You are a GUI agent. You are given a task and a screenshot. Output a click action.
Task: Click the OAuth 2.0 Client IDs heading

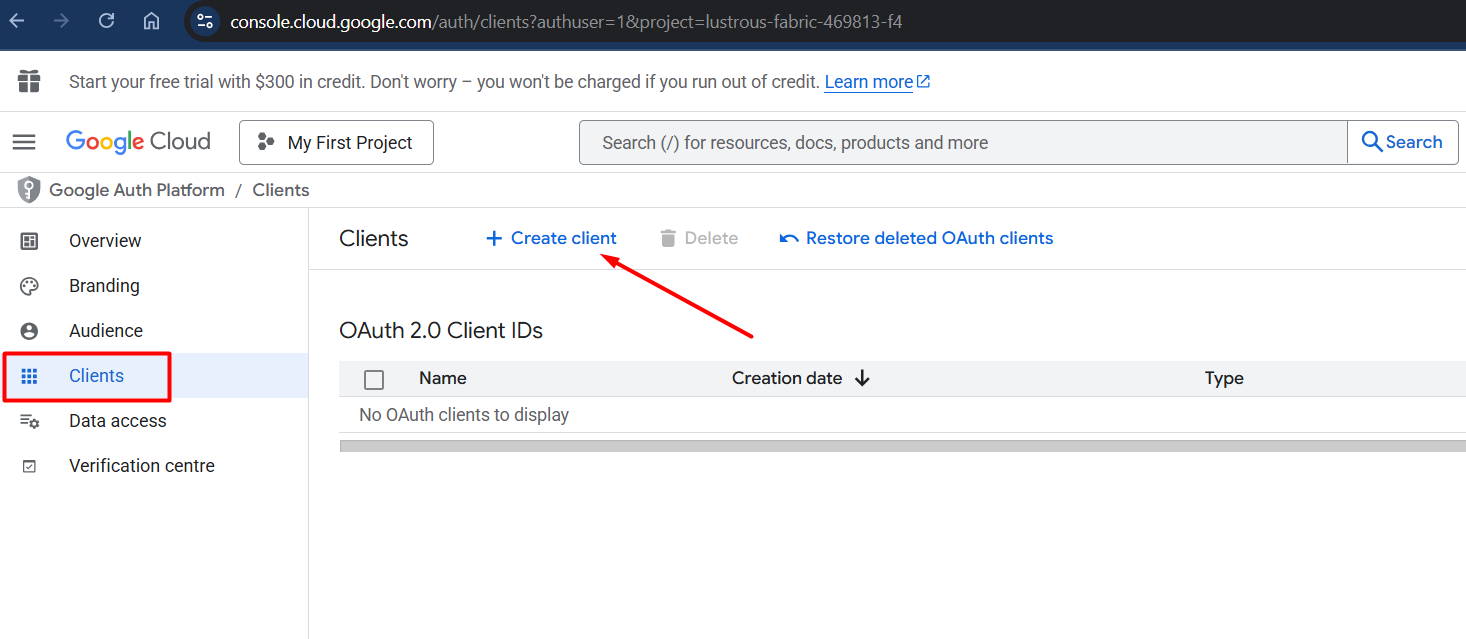441,330
